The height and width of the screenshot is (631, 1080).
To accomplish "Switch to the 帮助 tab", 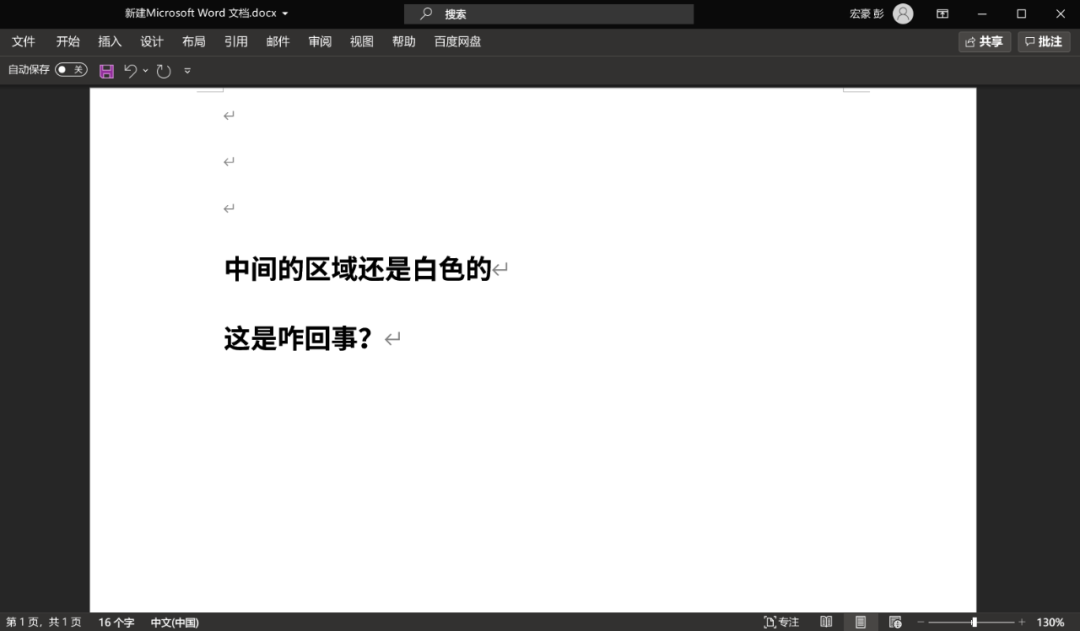I will (404, 41).
